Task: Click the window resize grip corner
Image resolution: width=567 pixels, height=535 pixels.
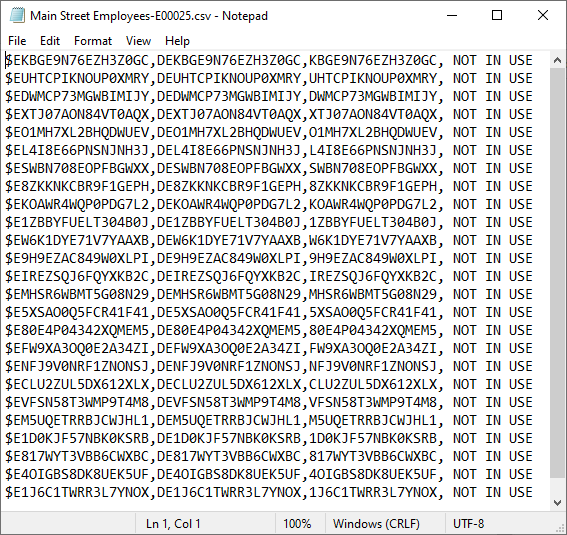Action: 560,528
